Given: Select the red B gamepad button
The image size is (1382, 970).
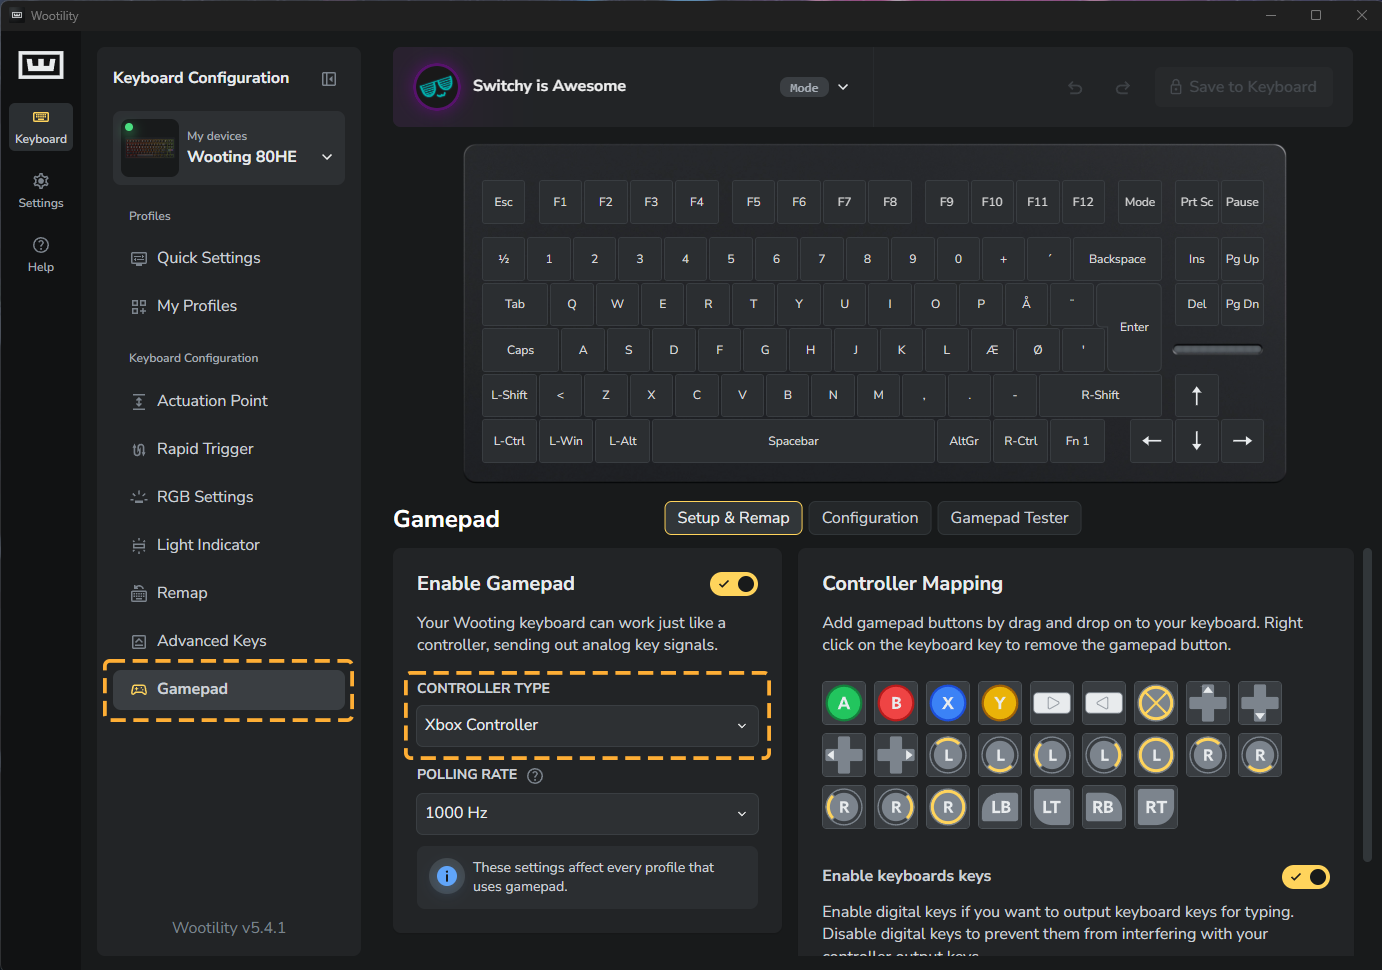Looking at the screenshot, I should (896, 703).
